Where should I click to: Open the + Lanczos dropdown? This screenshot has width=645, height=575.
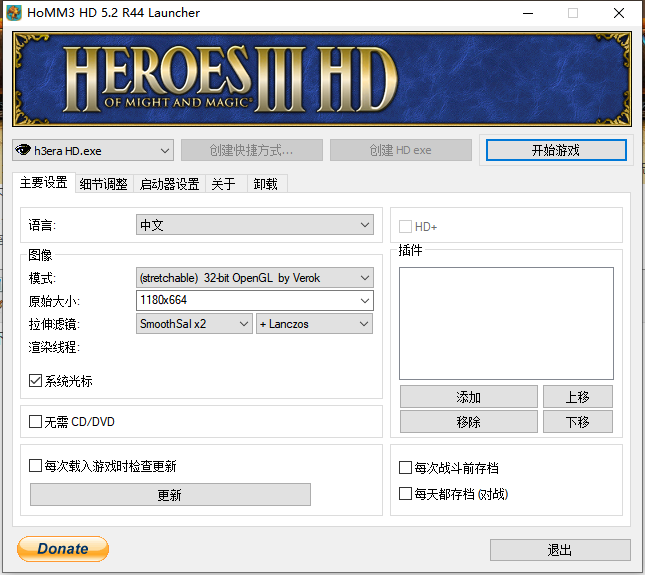click(314, 324)
